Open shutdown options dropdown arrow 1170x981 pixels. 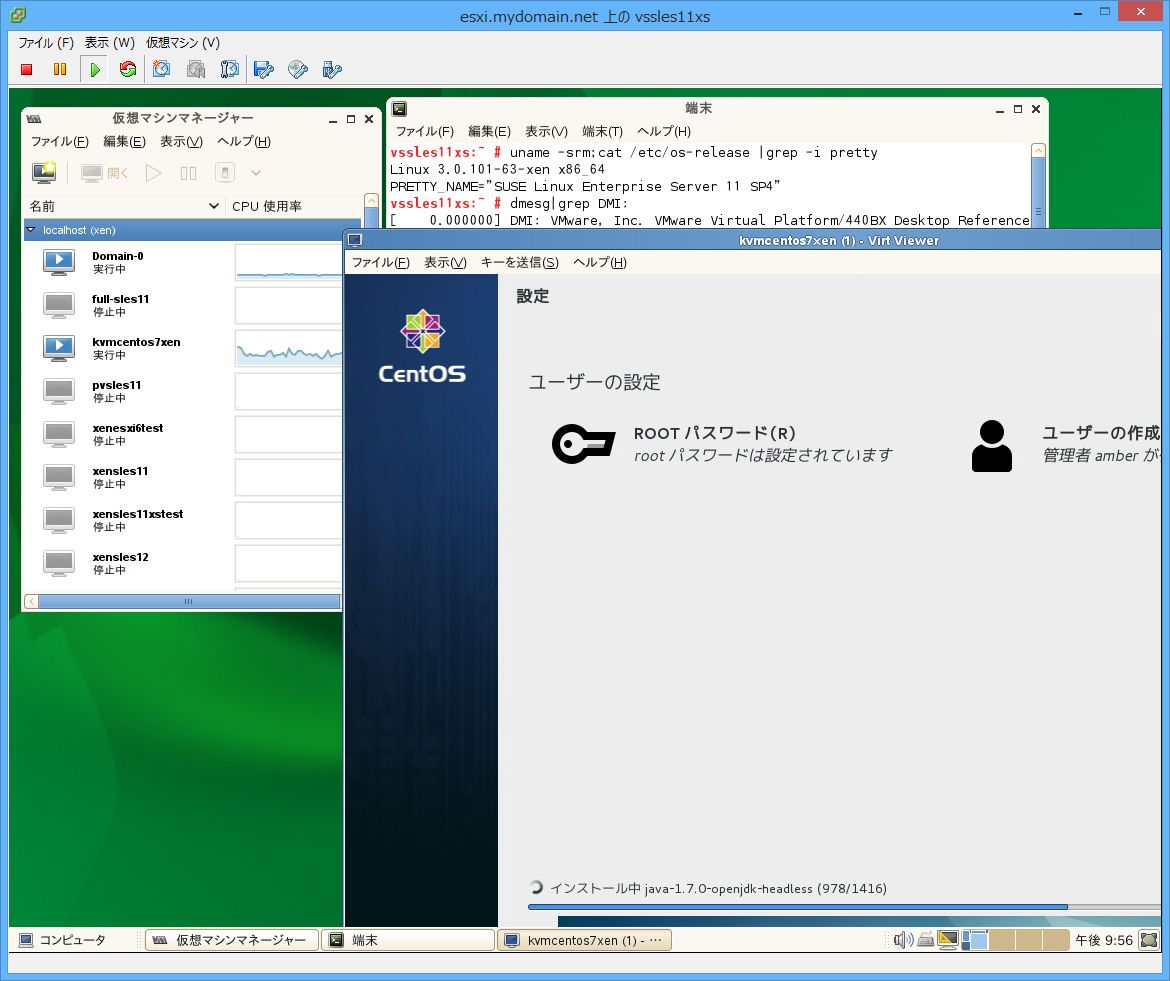point(256,173)
